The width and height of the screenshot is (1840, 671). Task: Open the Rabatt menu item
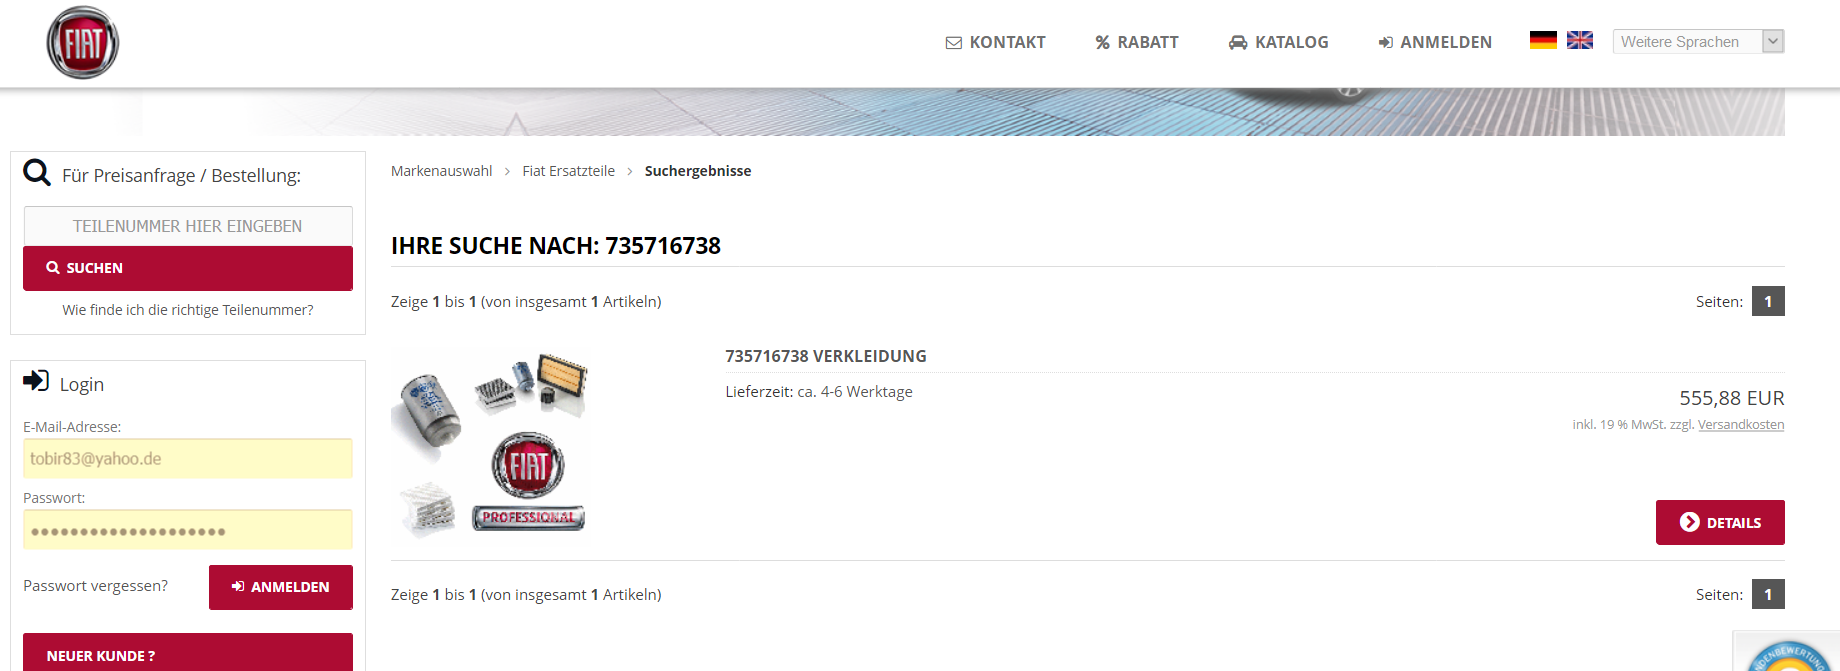pyautogui.click(x=1137, y=42)
